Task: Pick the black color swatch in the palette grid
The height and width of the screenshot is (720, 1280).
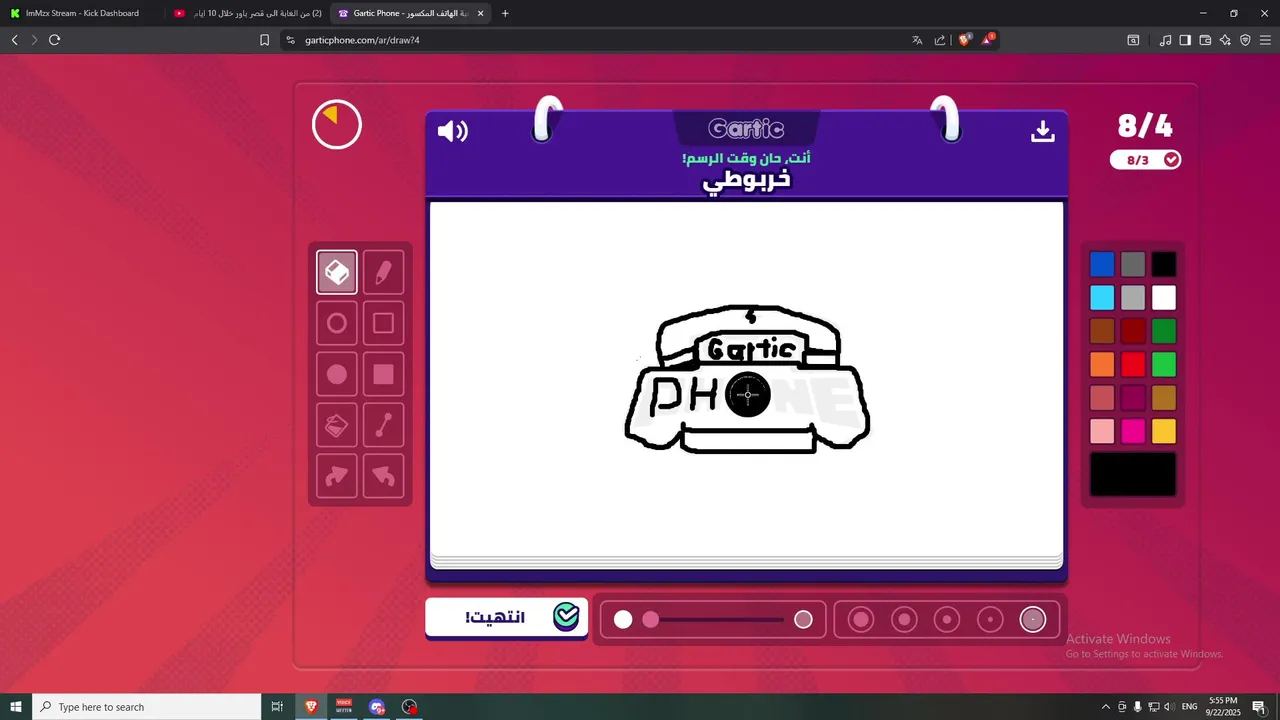Action: [x=1164, y=264]
